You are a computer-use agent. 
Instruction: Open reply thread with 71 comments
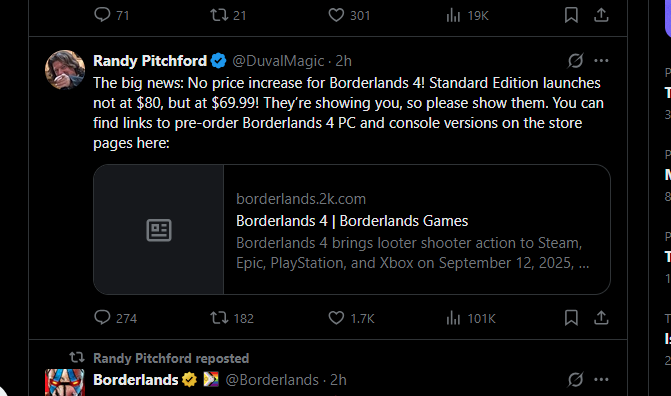tap(111, 15)
